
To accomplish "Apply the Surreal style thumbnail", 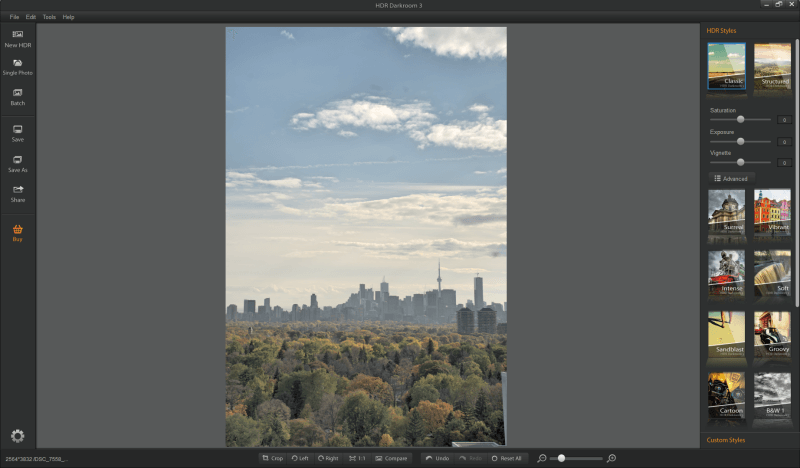I will point(727,212).
